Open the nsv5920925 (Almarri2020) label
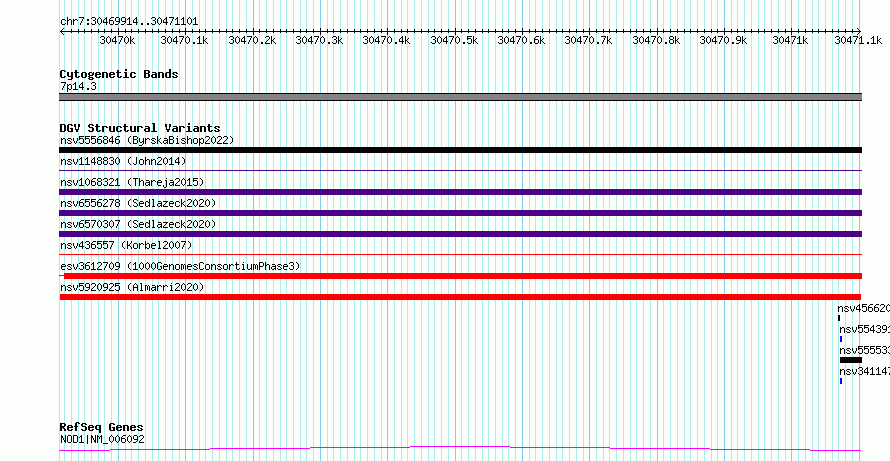 [132, 287]
